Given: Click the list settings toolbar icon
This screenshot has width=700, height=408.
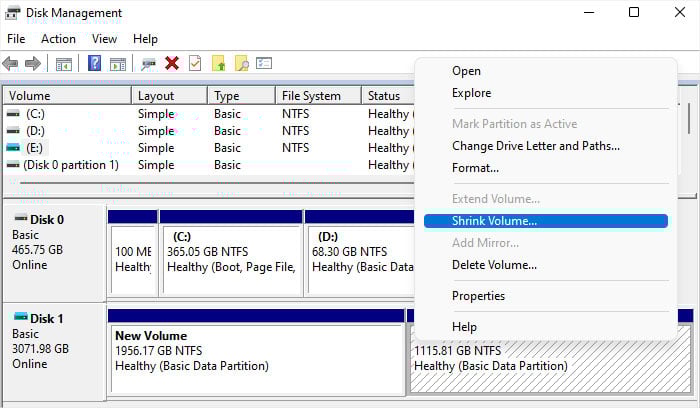Looking at the screenshot, I should (264, 63).
